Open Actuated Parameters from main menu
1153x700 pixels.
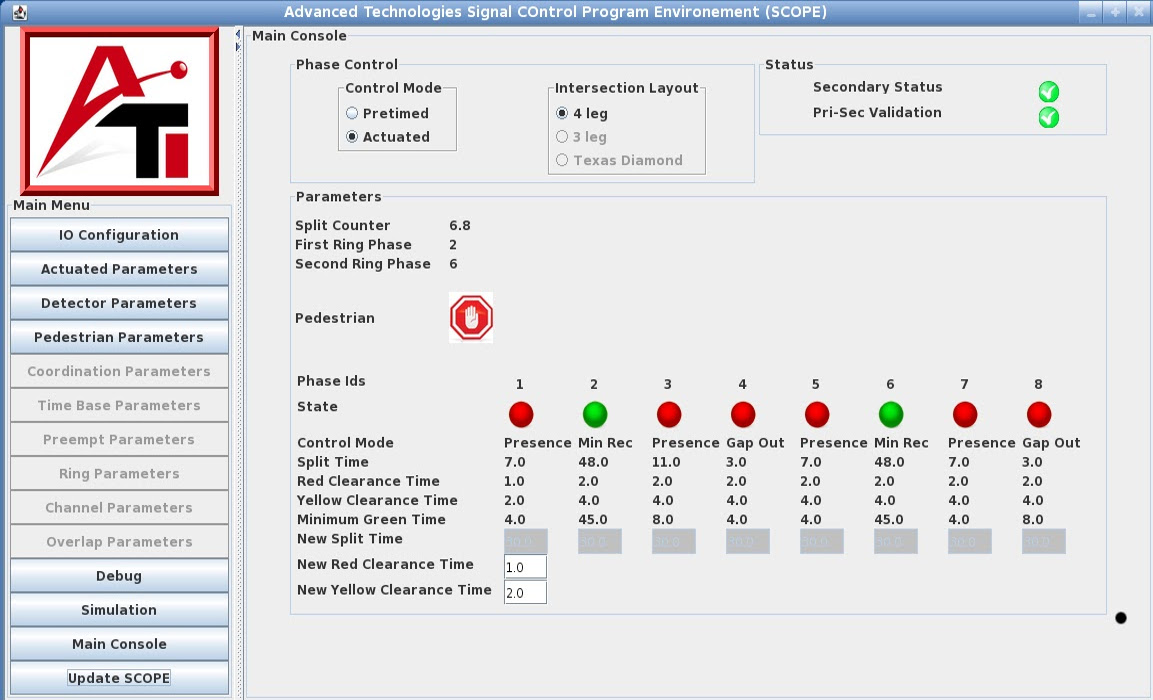tap(119, 269)
